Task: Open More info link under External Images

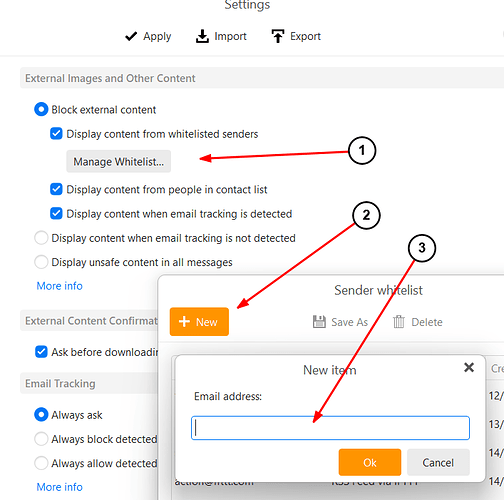Action: [59, 286]
